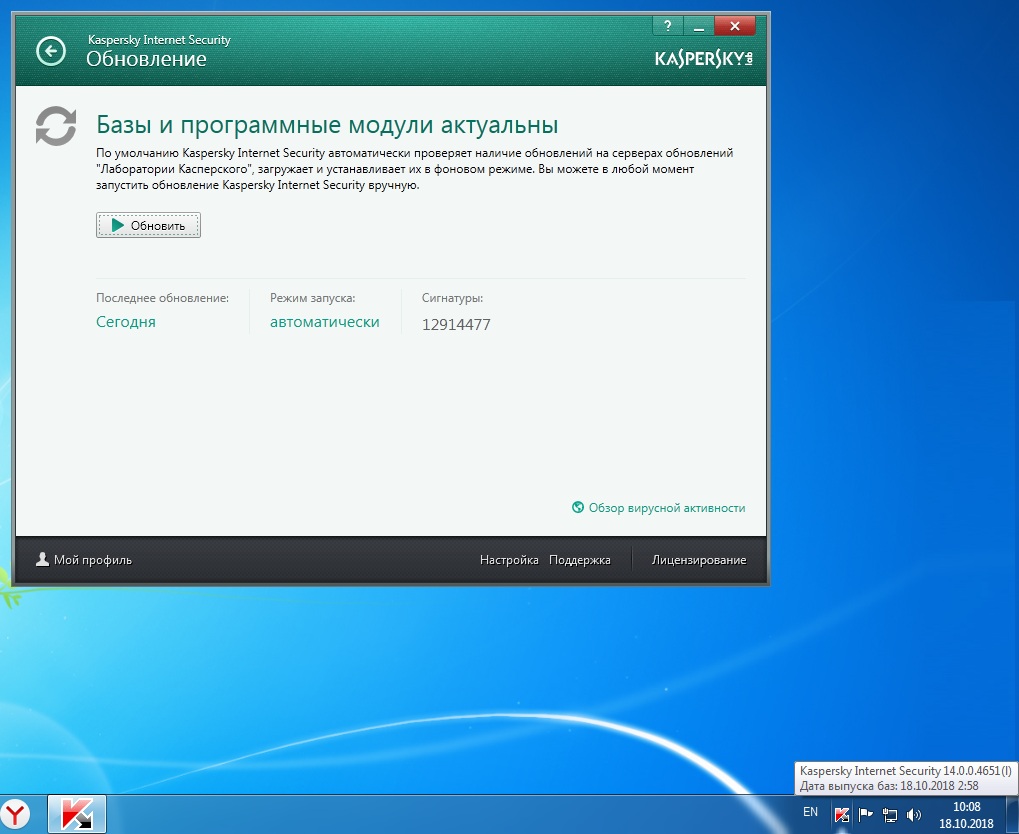Change run mode via автоматически link
1019x834 pixels.
[324, 322]
